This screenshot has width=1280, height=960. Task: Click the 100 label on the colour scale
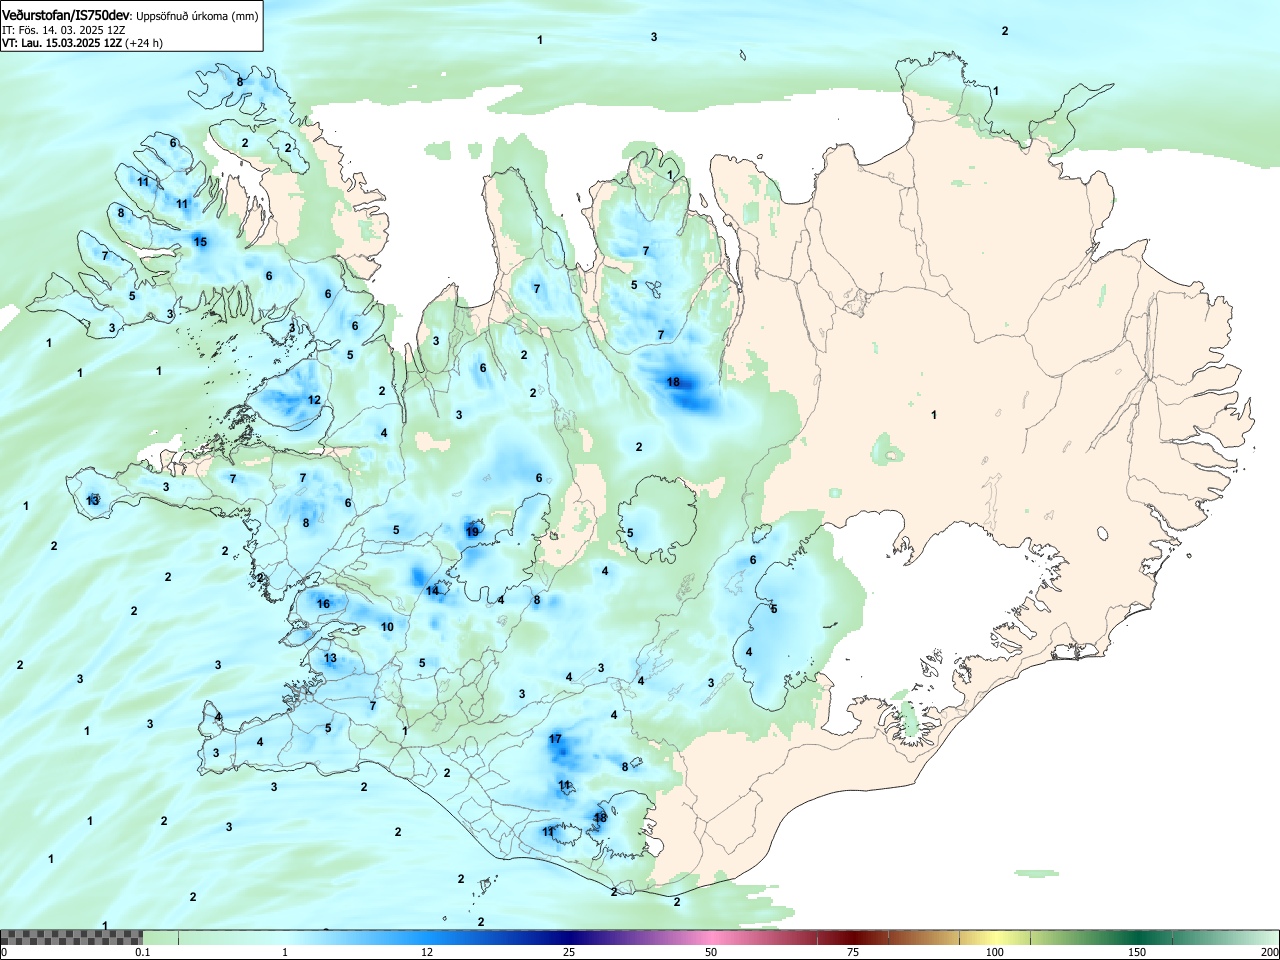(x=995, y=952)
